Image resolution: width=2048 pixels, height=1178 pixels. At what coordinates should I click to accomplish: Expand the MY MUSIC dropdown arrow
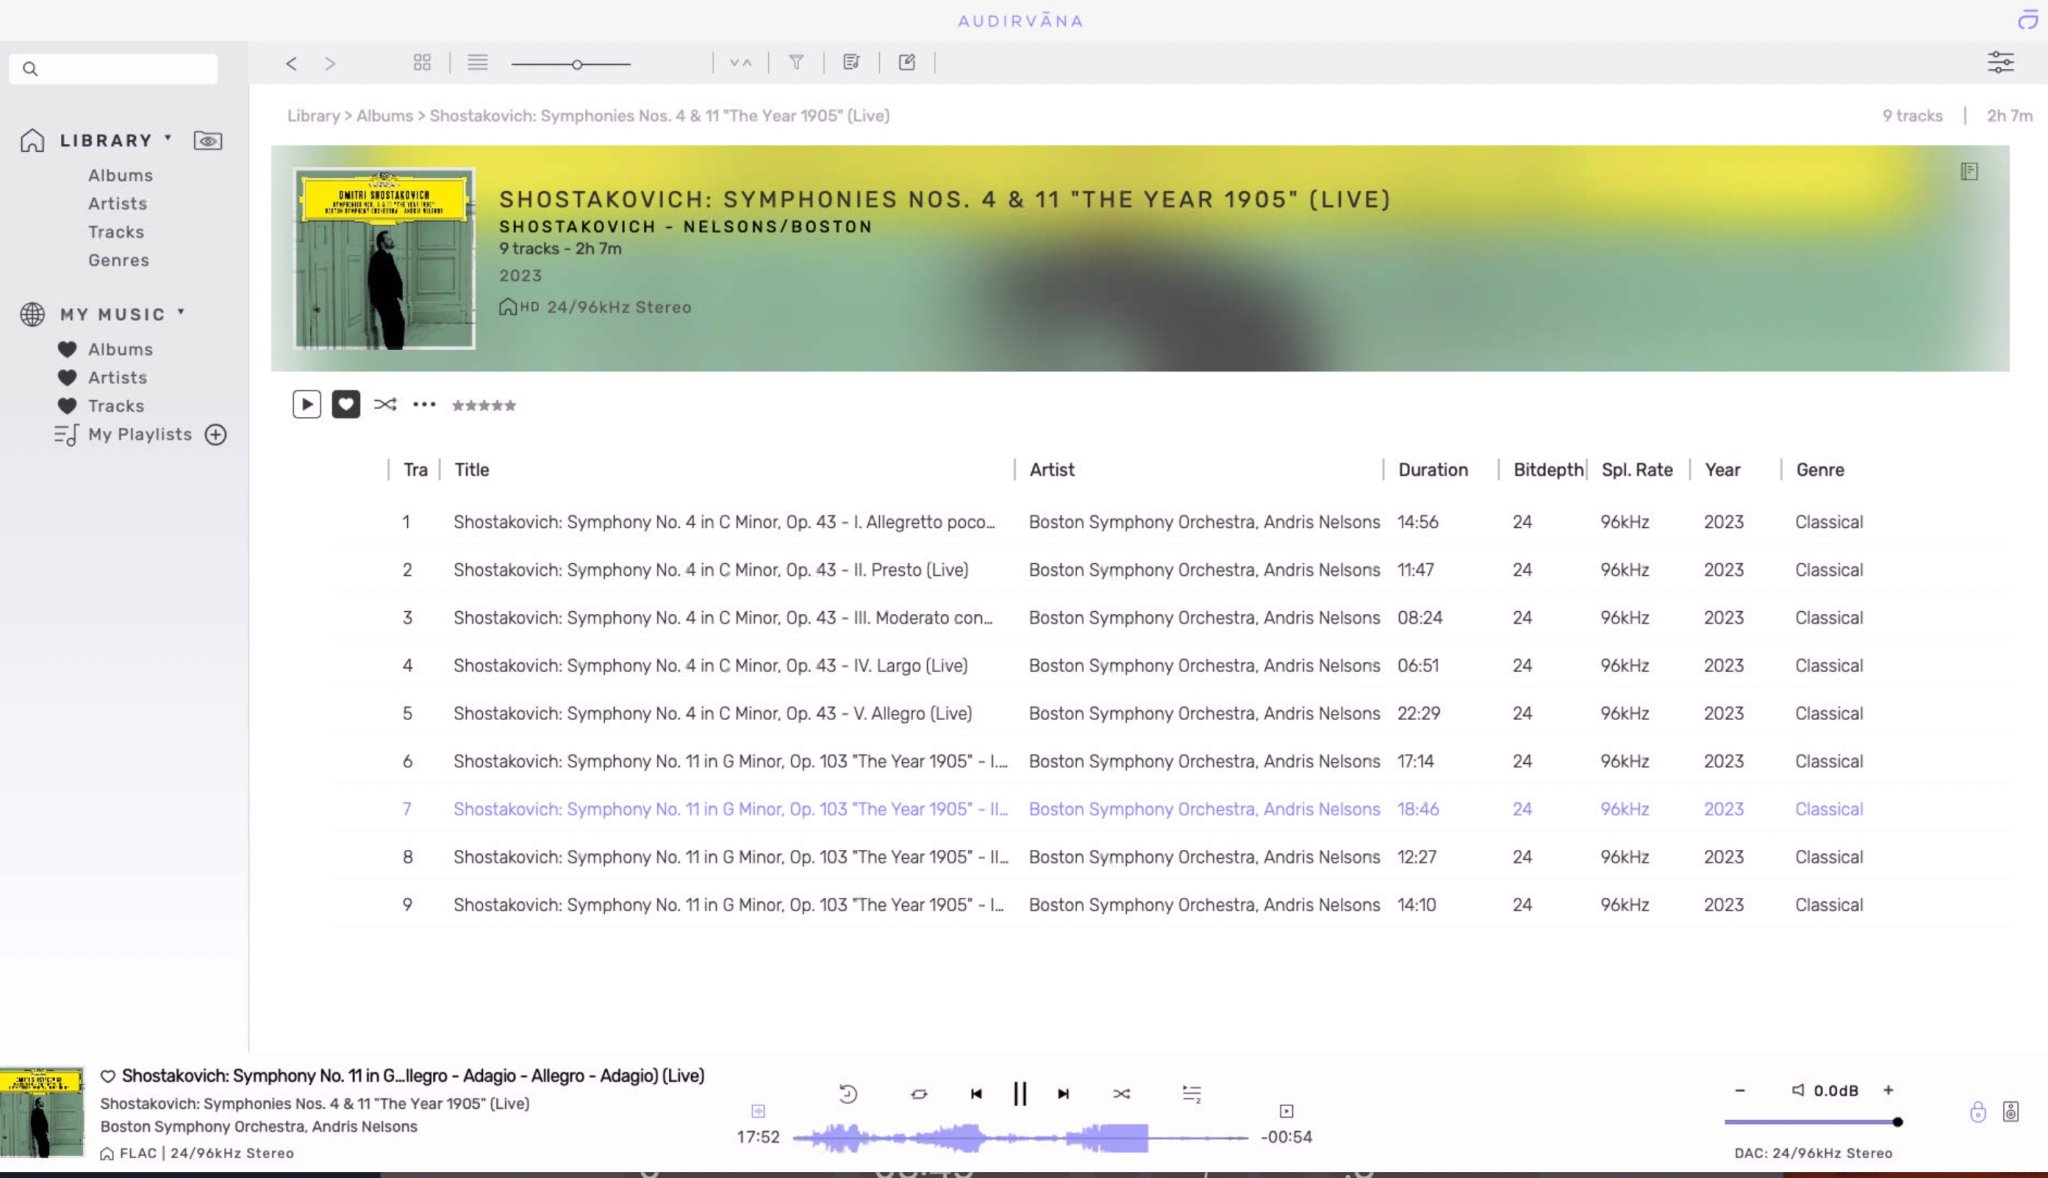181,312
